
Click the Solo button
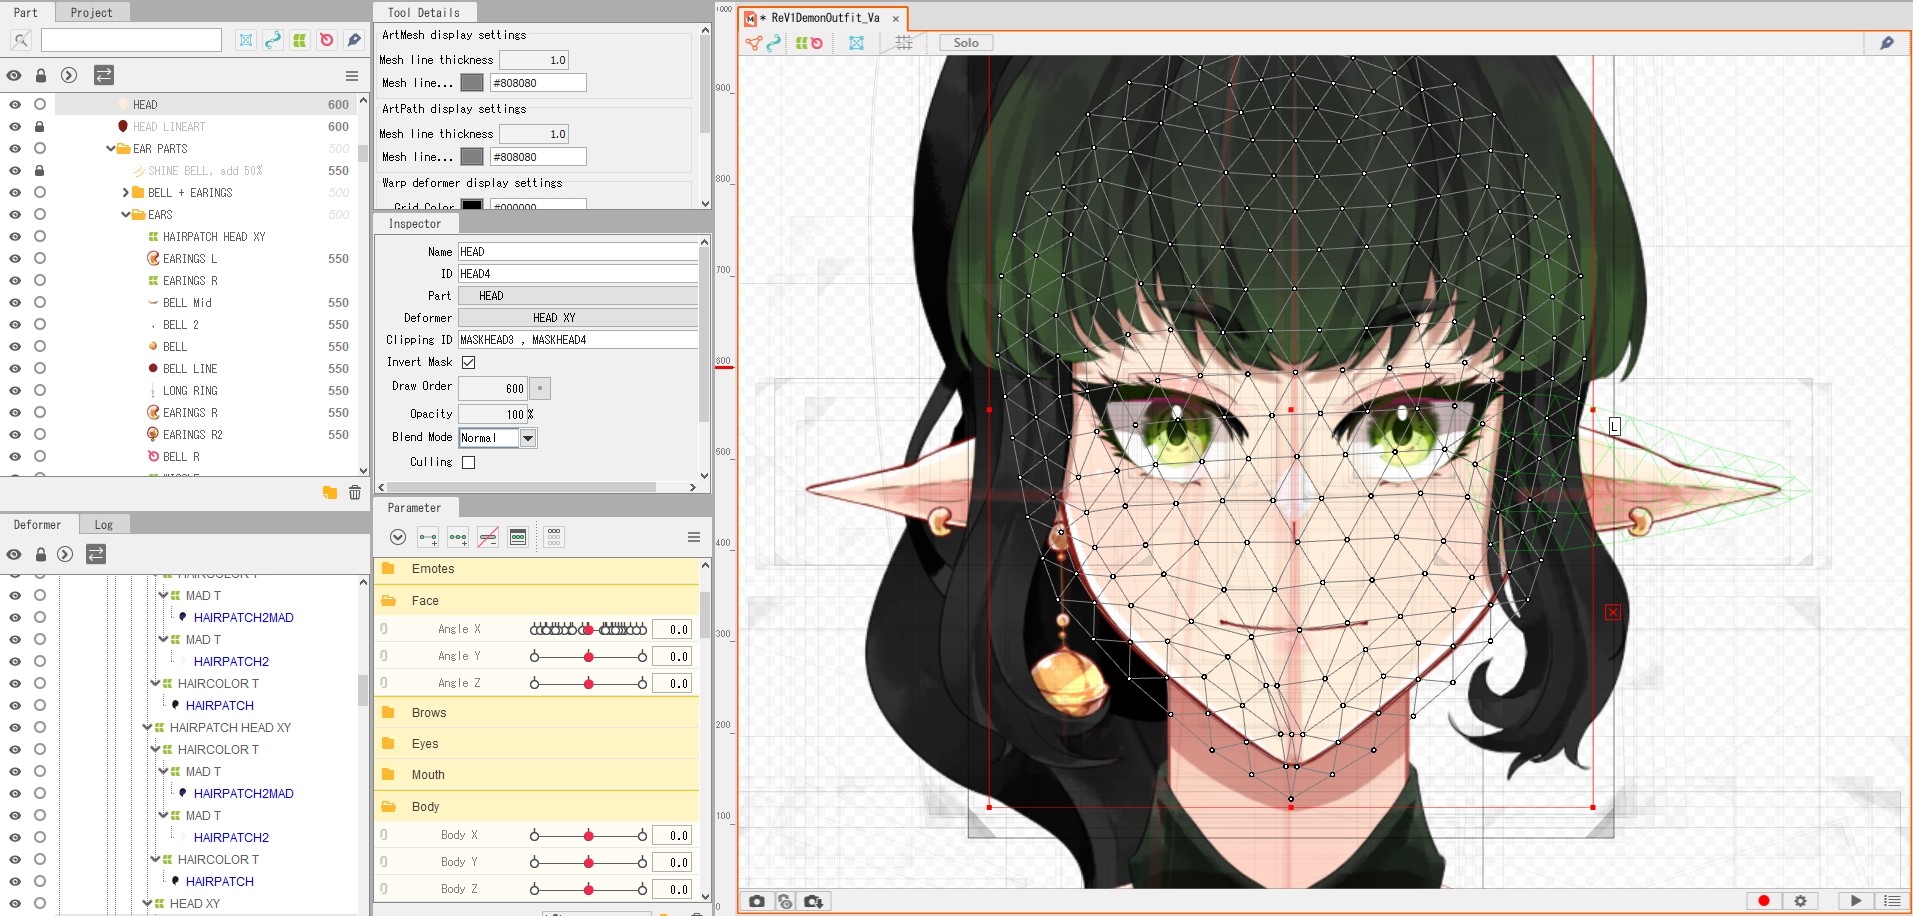coord(965,43)
